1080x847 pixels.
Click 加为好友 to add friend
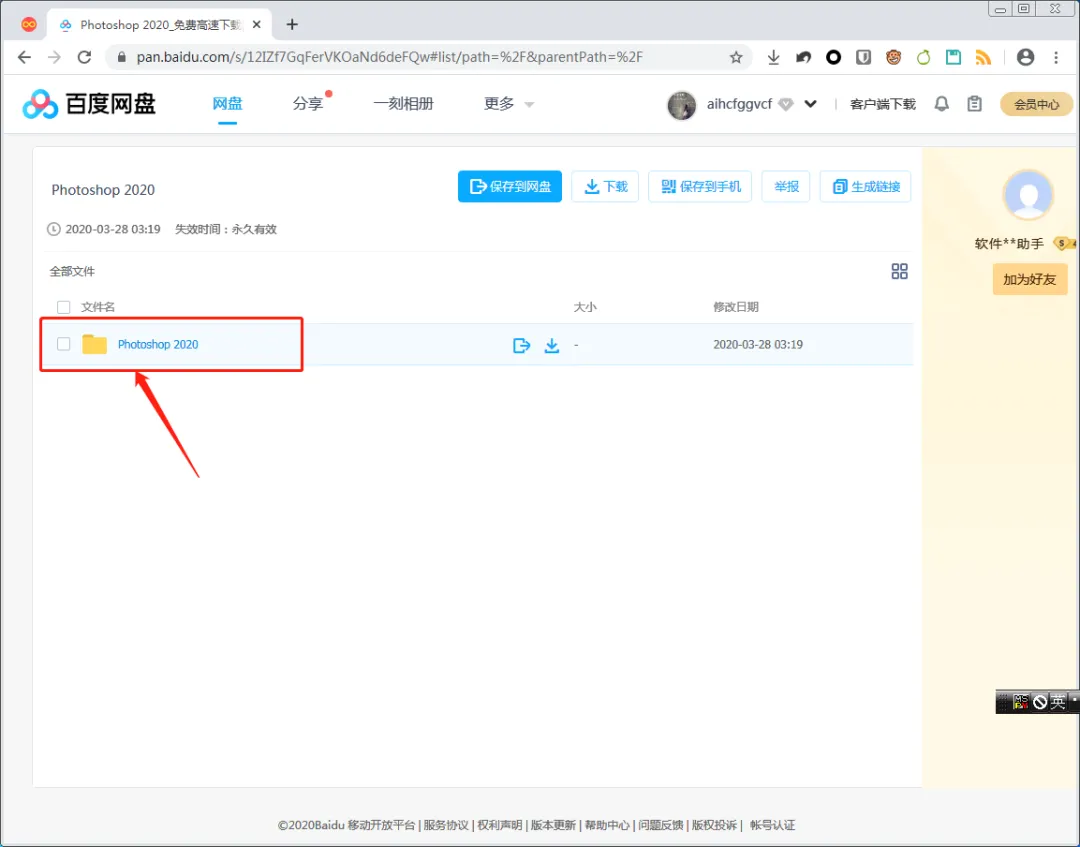click(1030, 280)
